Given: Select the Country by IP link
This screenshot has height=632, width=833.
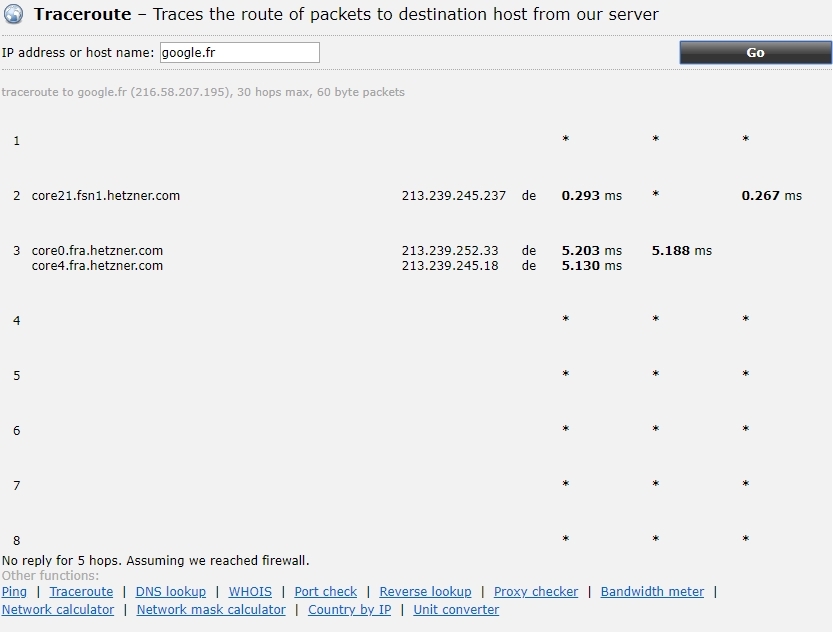Looking at the screenshot, I should [349, 610].
